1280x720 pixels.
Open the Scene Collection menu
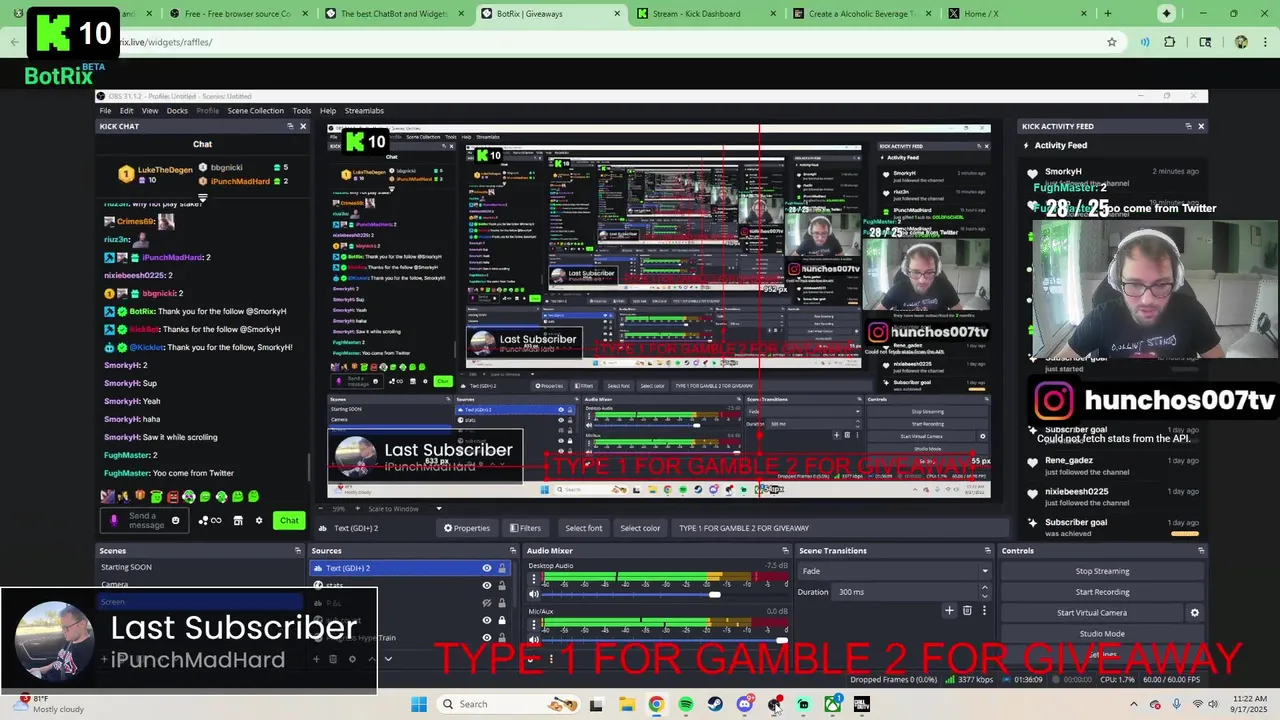(255, 111)
